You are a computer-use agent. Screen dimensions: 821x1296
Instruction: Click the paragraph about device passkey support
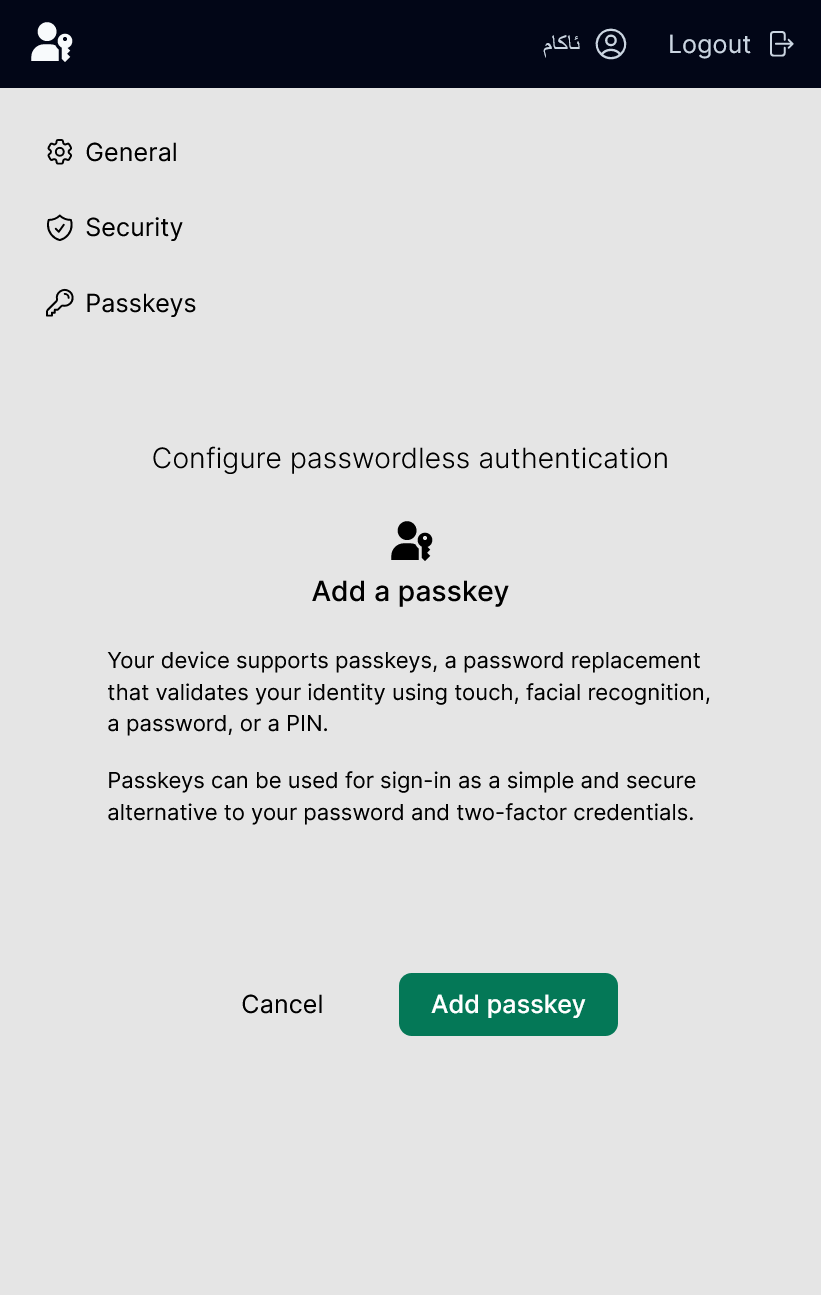pyautogui.click(x=408, y=692)
